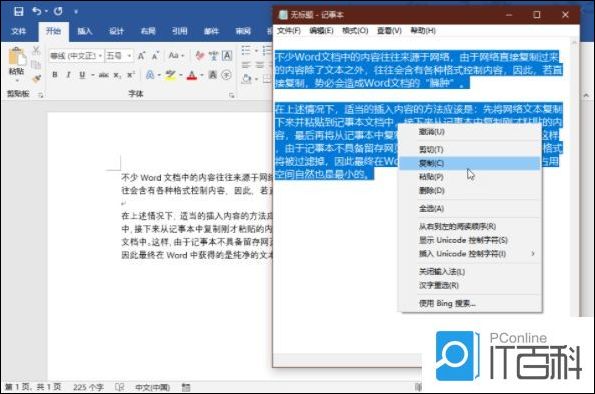Open Word's File (文件) tab

(18, 31)
